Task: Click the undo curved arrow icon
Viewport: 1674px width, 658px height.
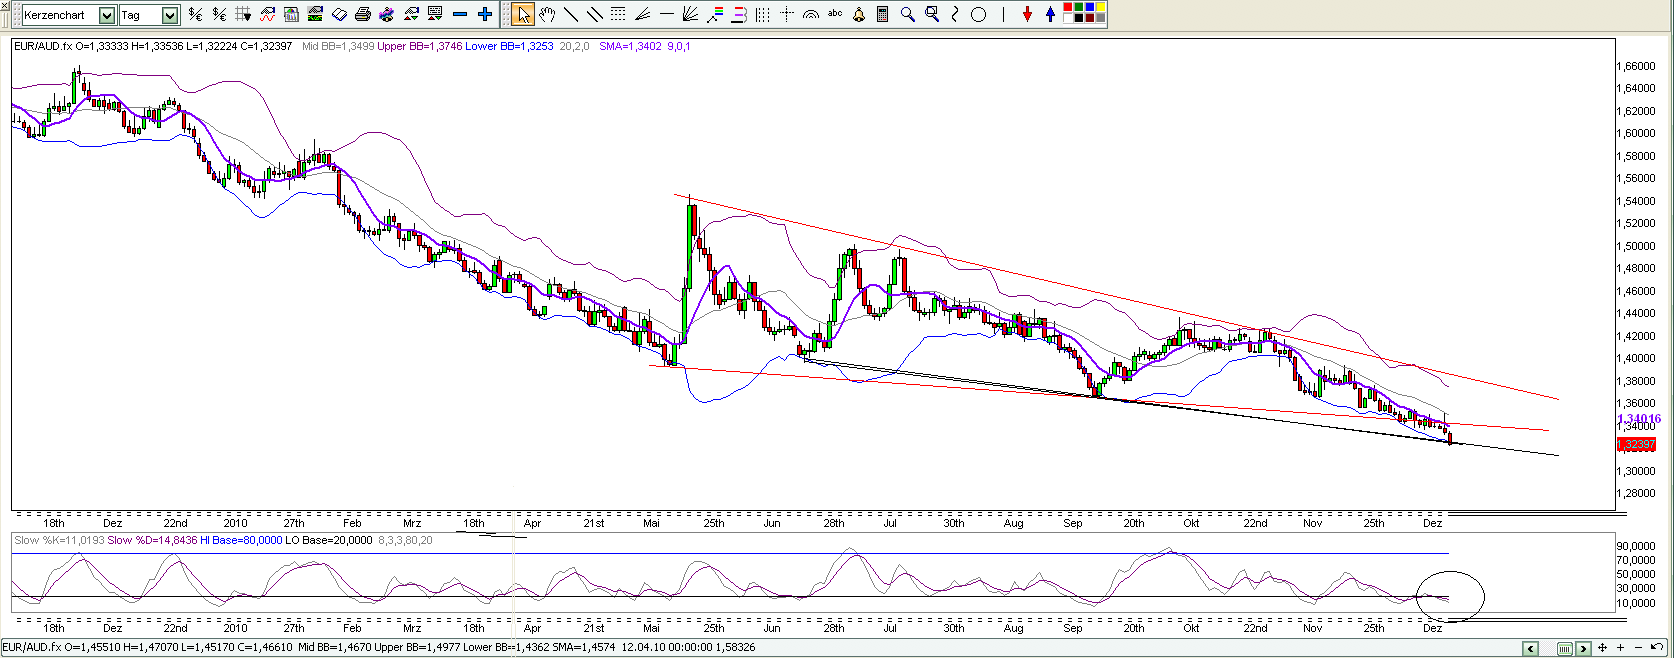Action: (x=1657, y=648)
